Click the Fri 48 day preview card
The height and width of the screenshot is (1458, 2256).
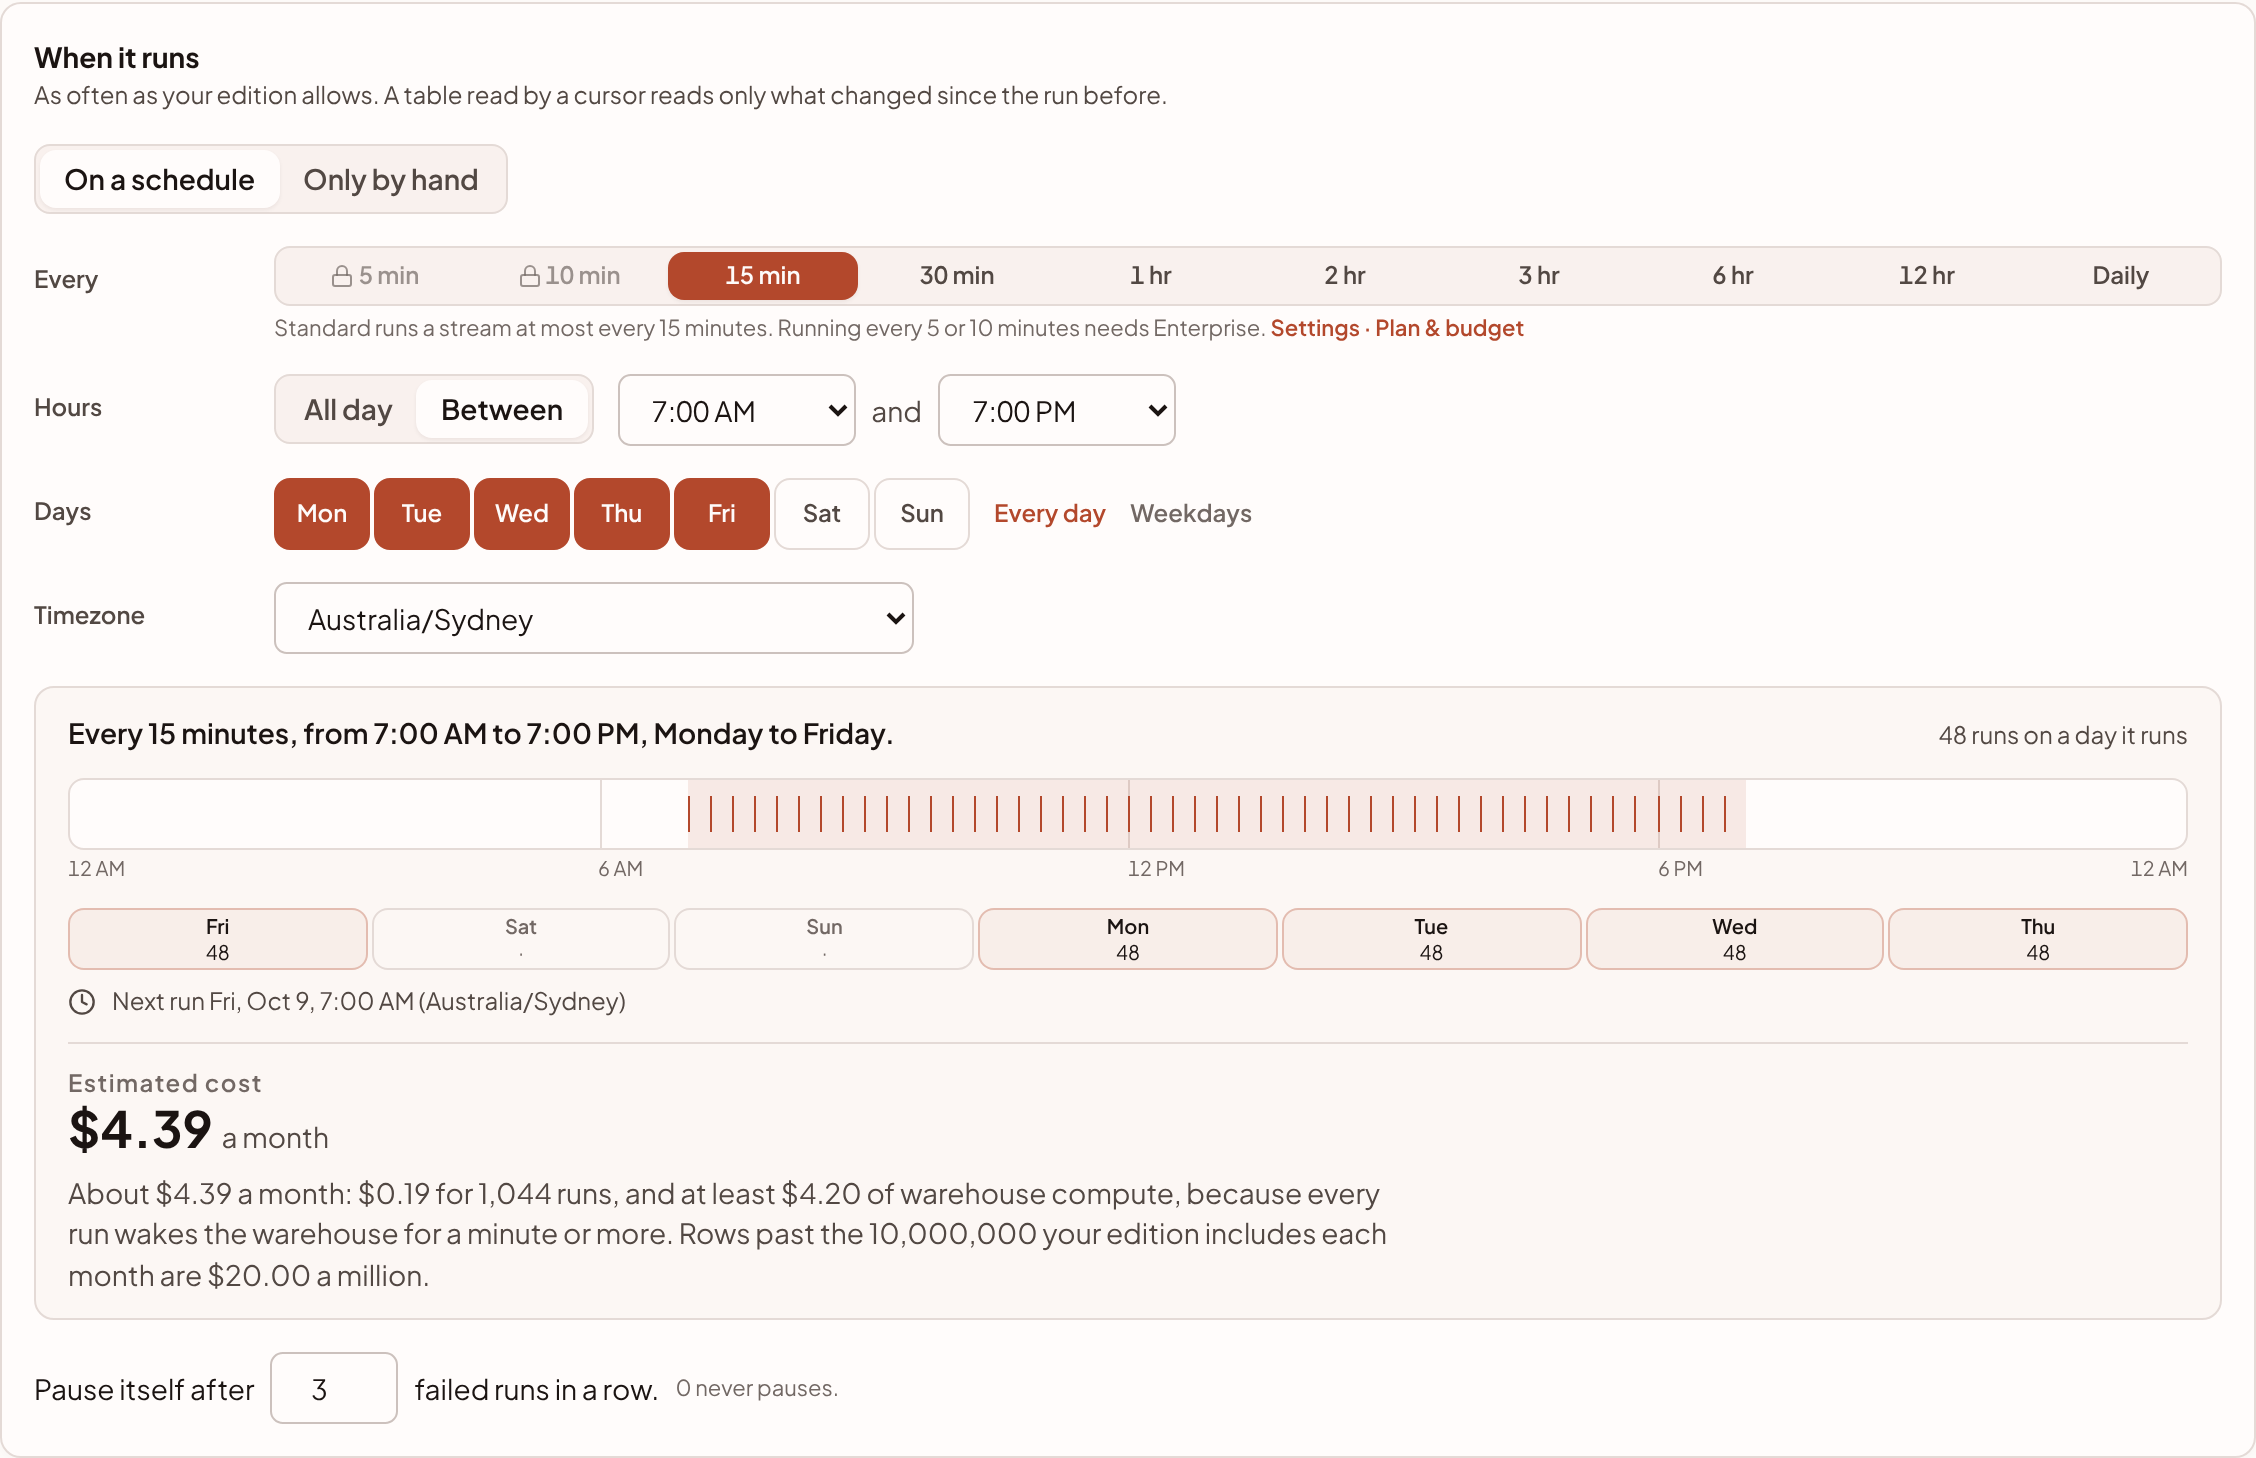(218, 939)
